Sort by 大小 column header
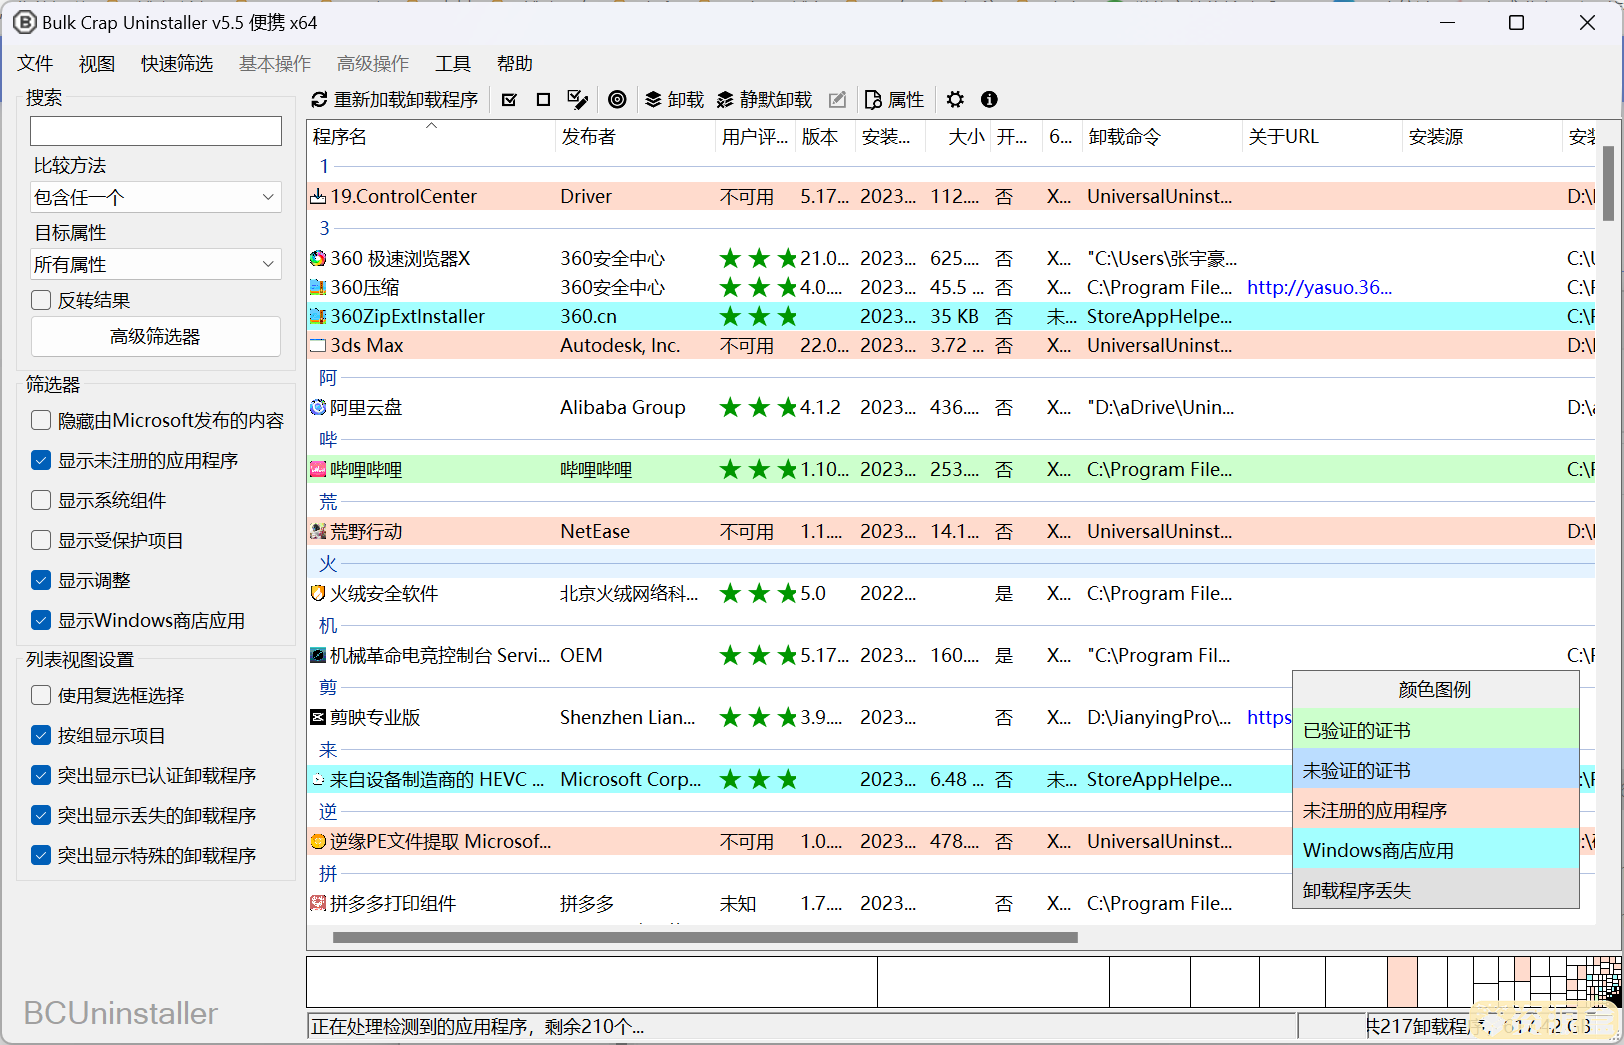1624x1045 pixels. point(958,137)
